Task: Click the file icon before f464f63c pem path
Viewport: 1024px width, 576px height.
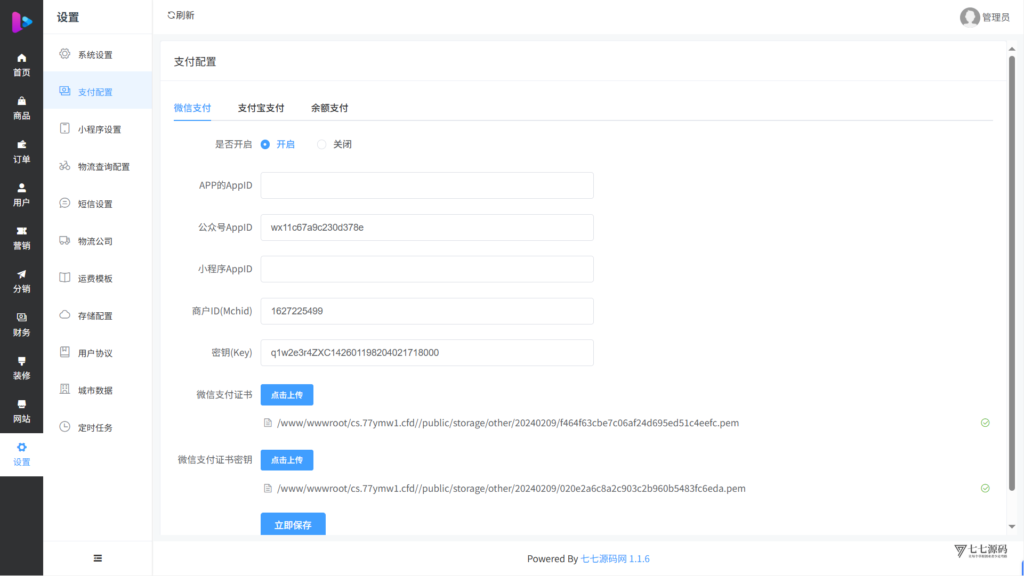Action: pyautogui.click(x=268, y=423)
